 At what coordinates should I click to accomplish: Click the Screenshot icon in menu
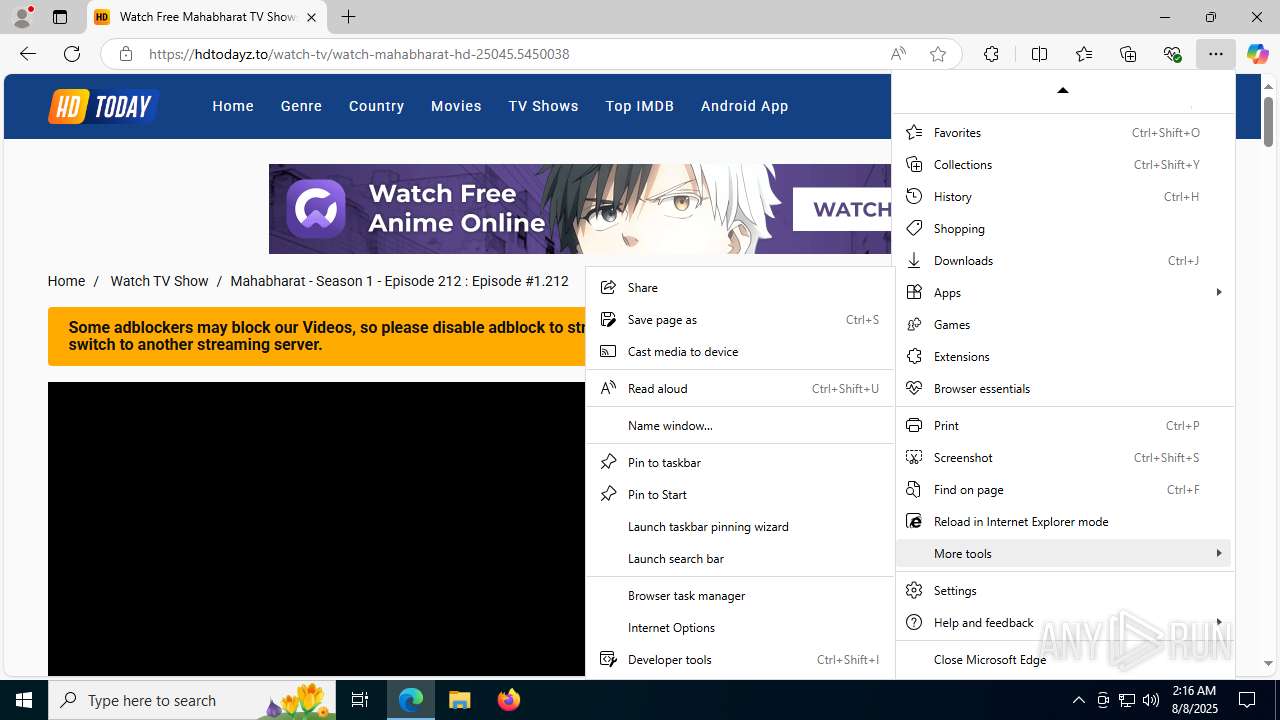pos(913,457)
